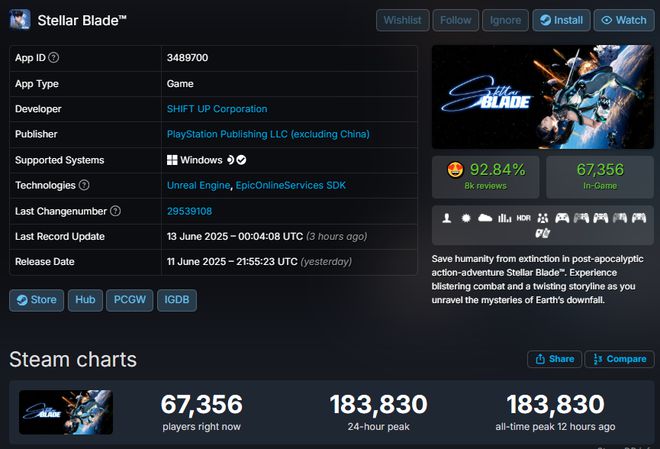Click the 183,830 24-hour peak figure
Image resolution: width=660 pixels, height=449 pixels.
coord(378,404)
